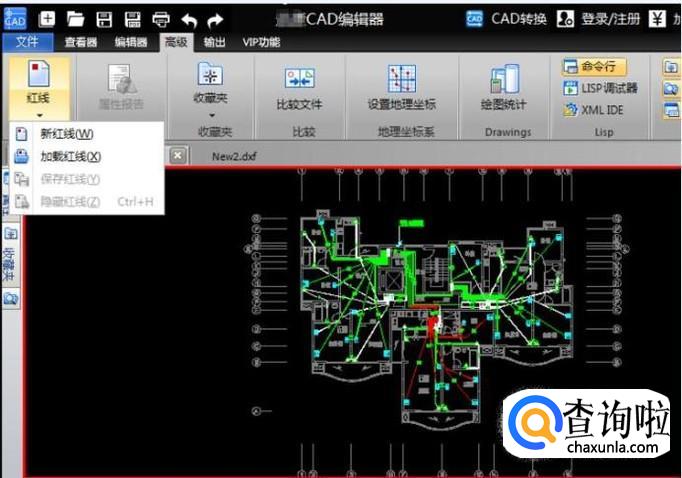Click 比较文件 compare files icon
This screenshot has height=478, width=682.
point(300,79)
